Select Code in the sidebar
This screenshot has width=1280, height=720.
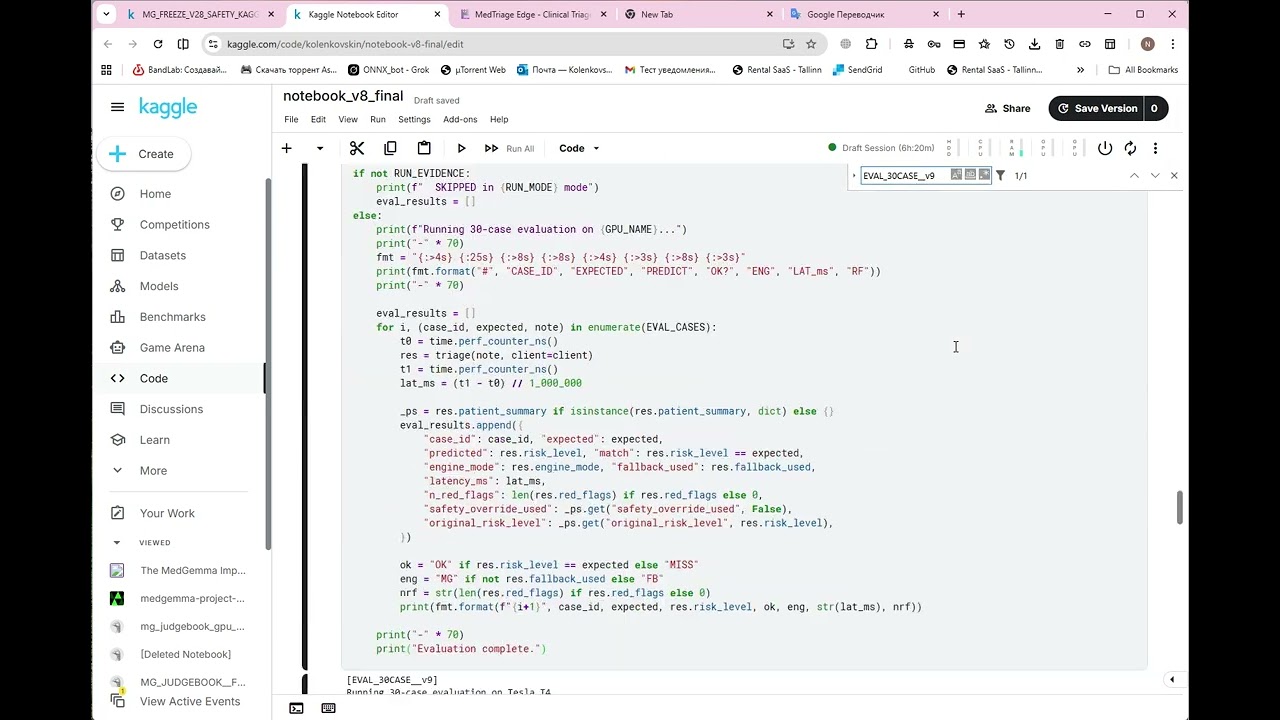[x=154, y=378]
